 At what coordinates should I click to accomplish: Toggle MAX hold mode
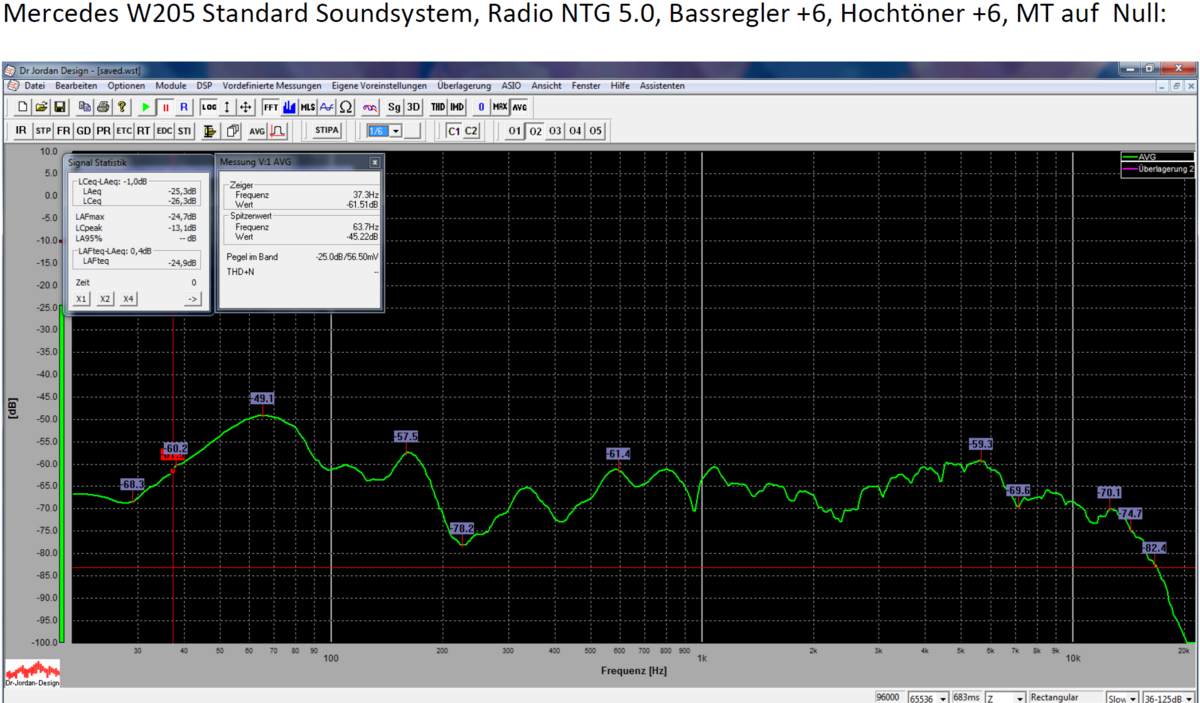(501, 106)
